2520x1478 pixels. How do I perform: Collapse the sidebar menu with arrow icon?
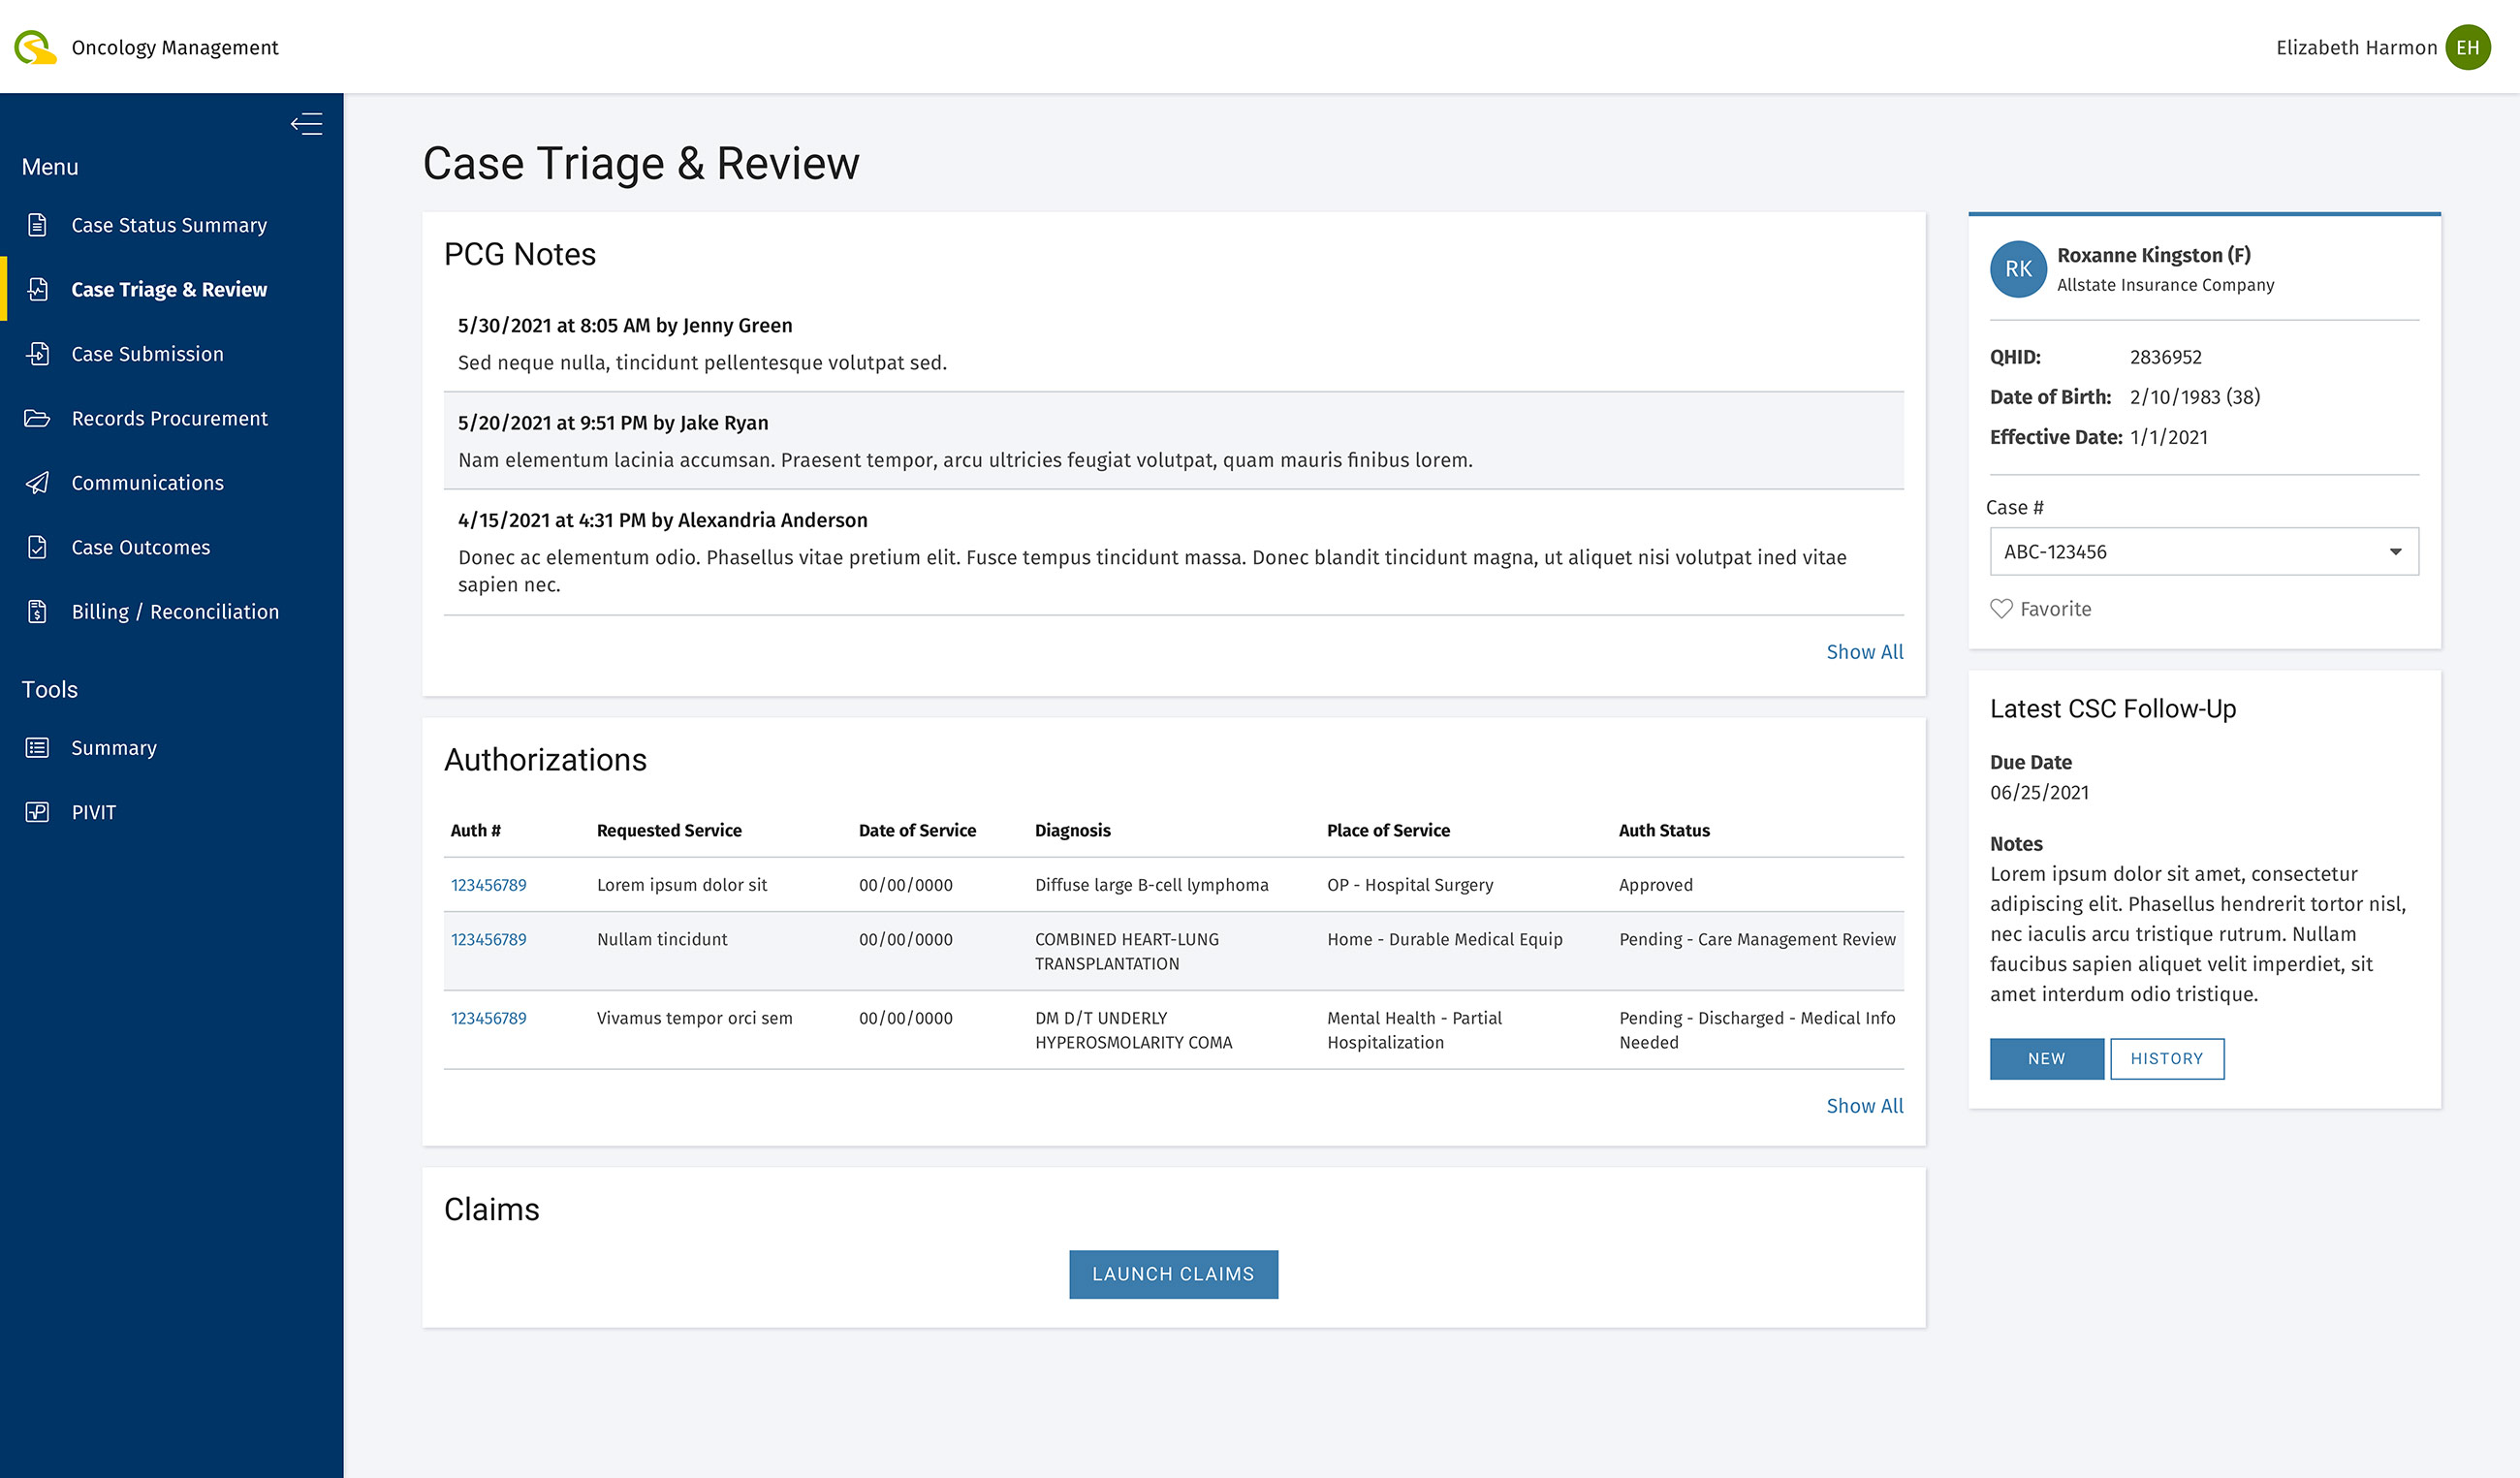click(x=306, y=124)
